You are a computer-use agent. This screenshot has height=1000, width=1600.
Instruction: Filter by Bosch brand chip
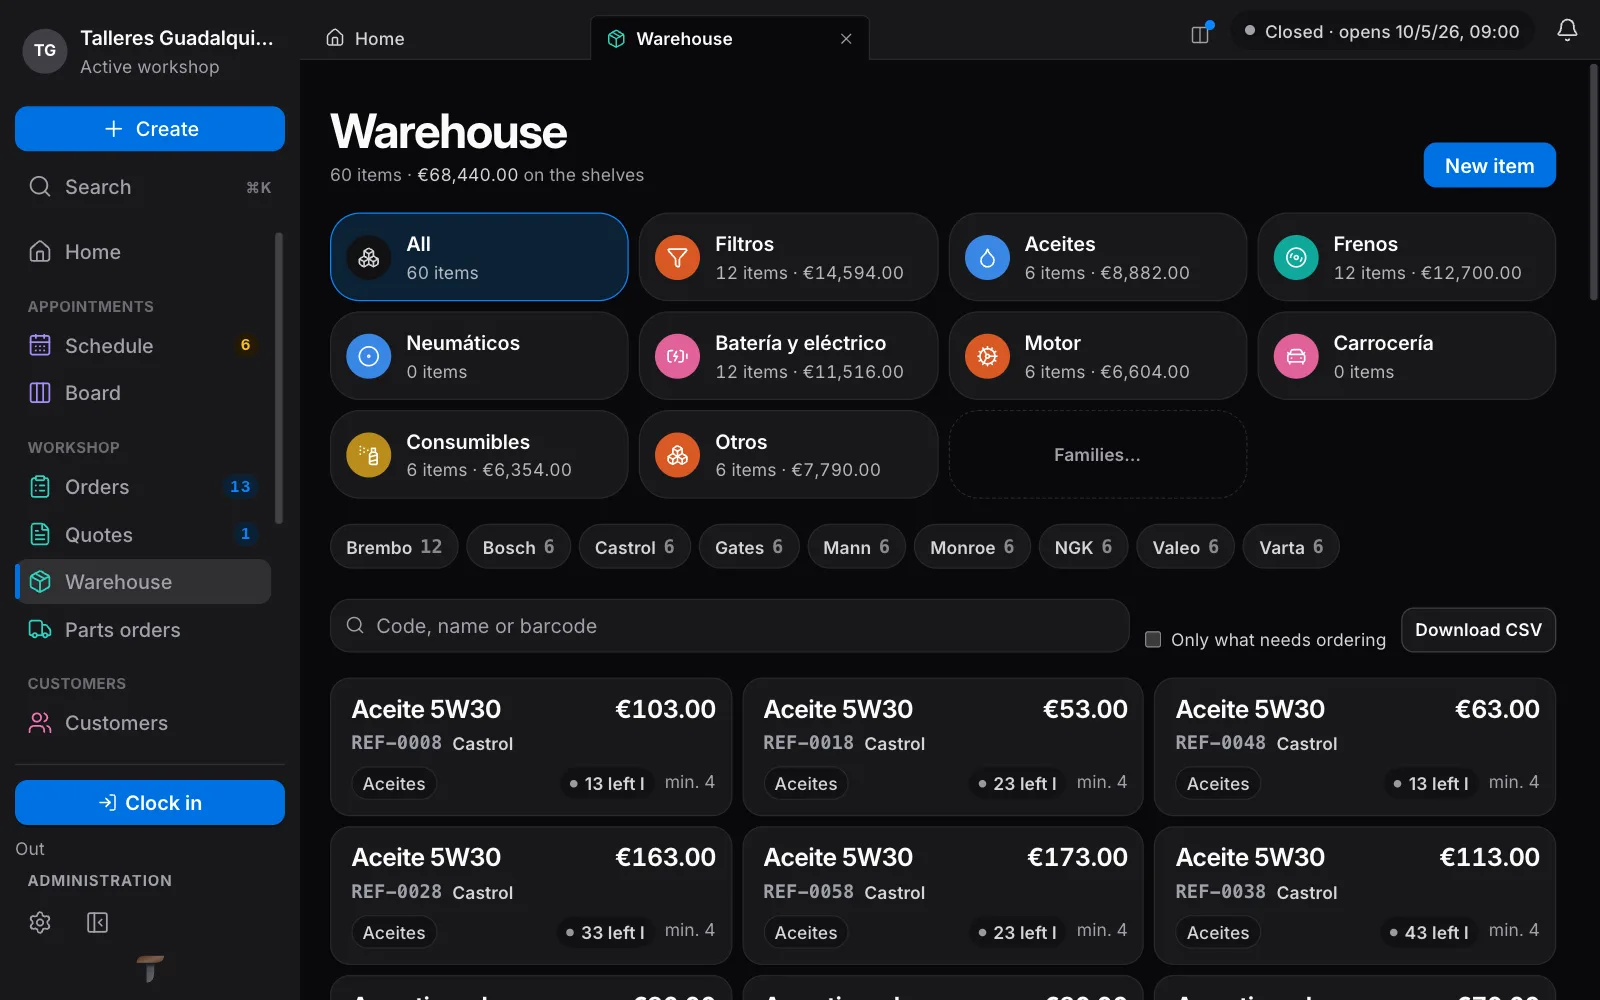(x=518, y=547)
